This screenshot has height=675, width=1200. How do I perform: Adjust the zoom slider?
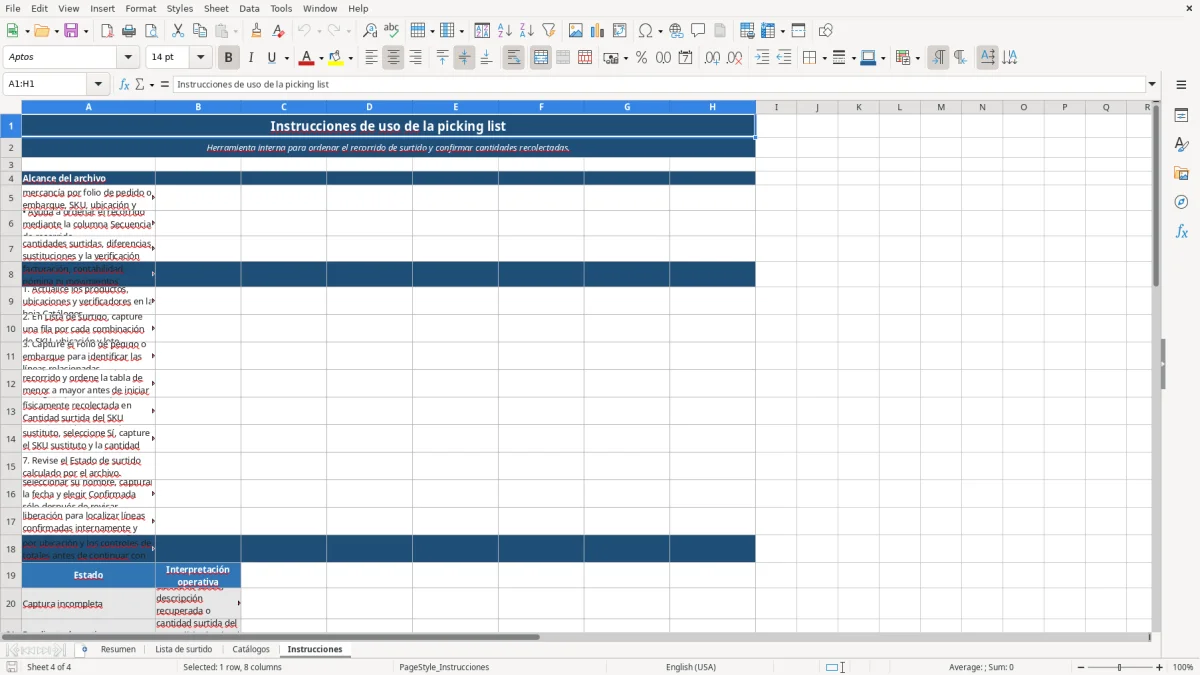pos(1120,667)
